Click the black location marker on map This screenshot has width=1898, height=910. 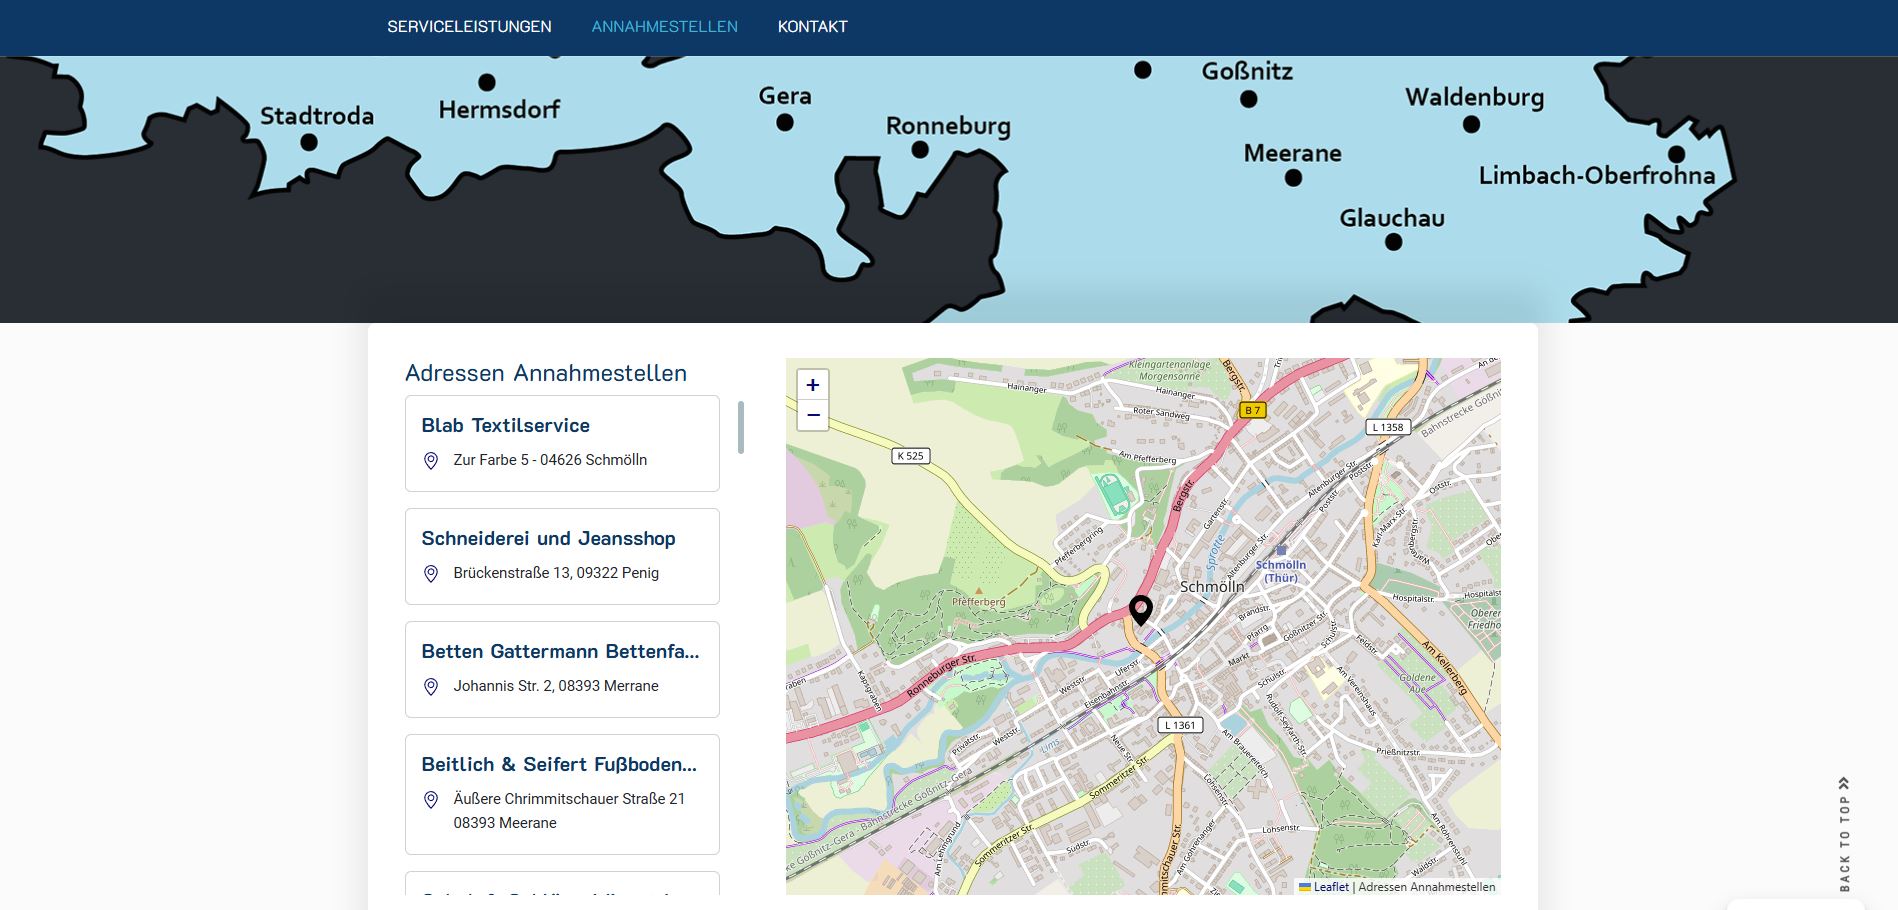(1140, 608)
